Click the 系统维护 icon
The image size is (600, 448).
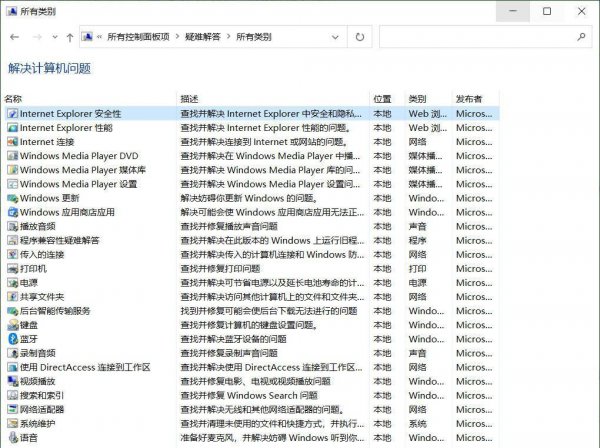click(x=13, y=424)
